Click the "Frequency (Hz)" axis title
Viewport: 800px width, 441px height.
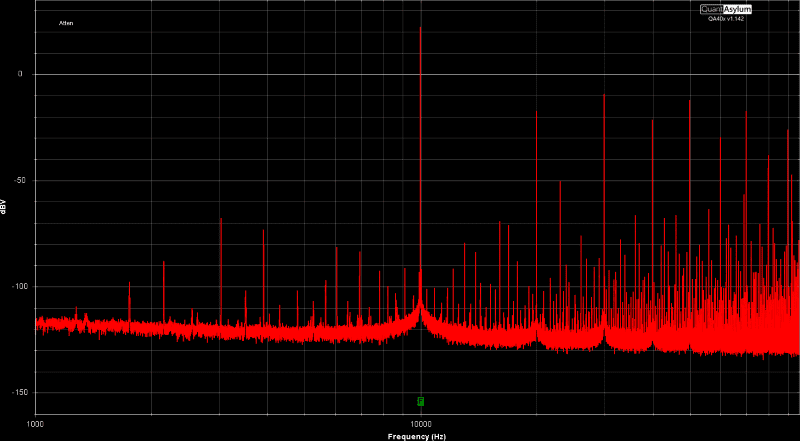click(416, 437)
